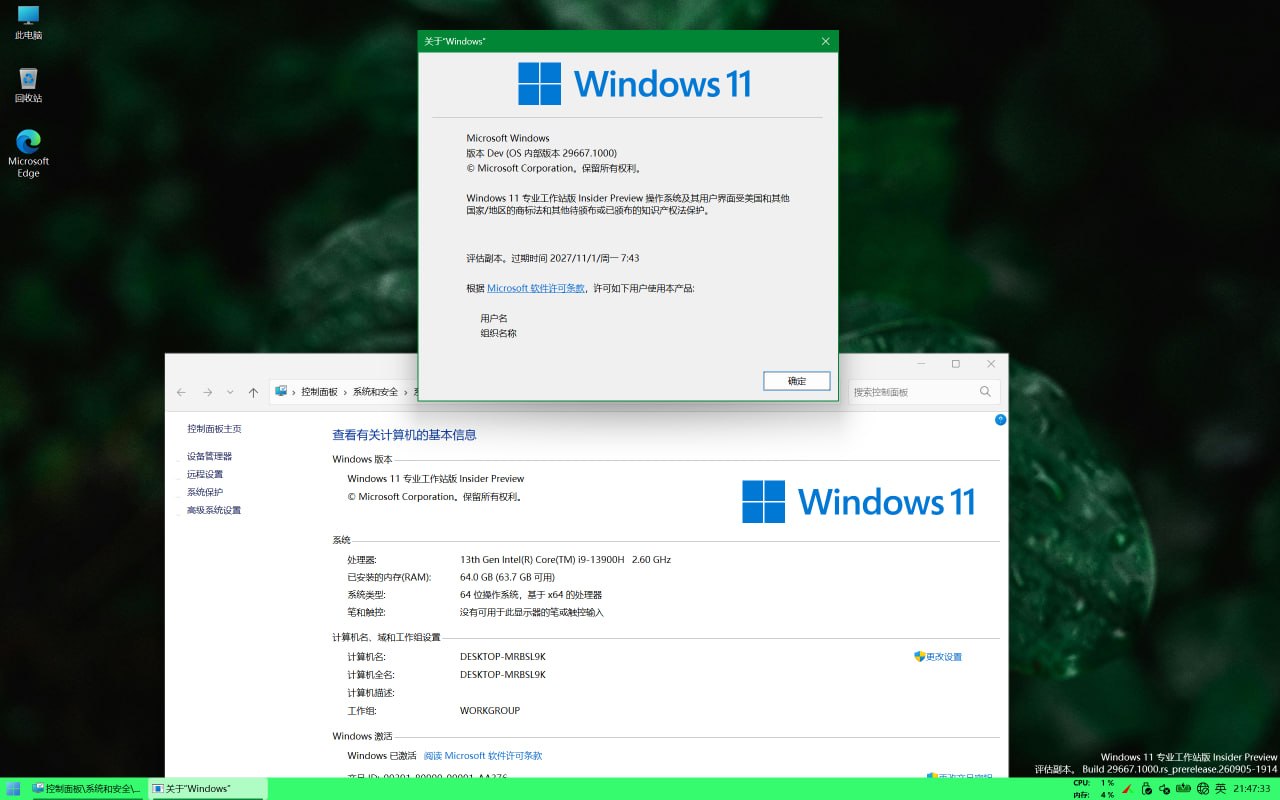Open 高级系统设置 in the sidebar
Viewport: 1280px width, 800px height.
coord(214,510)
